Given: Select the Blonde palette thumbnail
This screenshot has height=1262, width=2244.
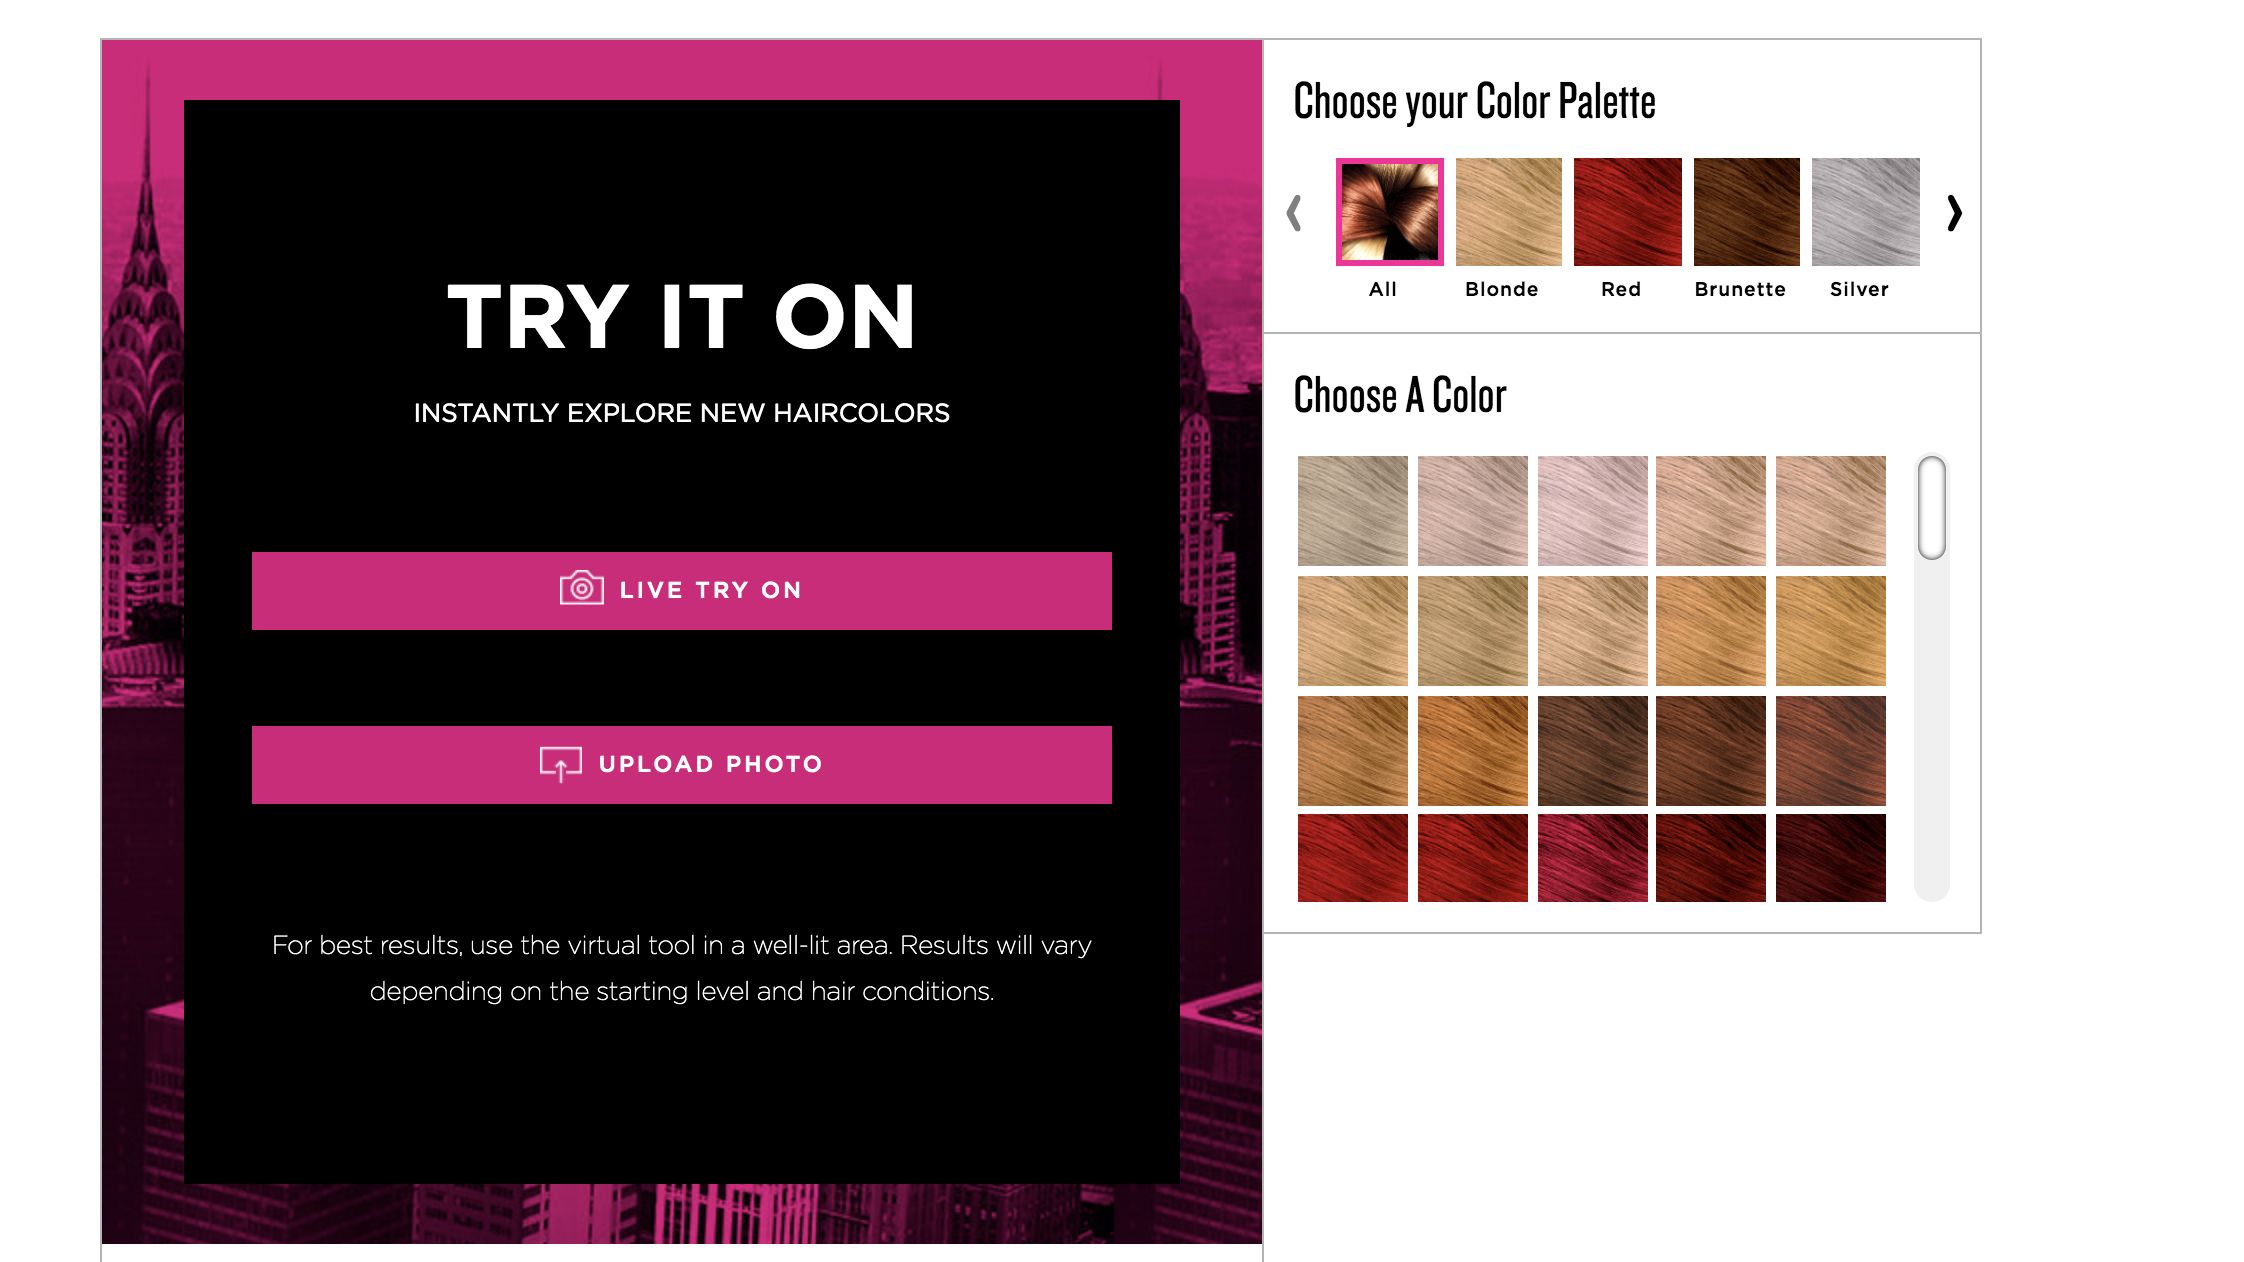Looking at the screenshot, I should 1508,212.
